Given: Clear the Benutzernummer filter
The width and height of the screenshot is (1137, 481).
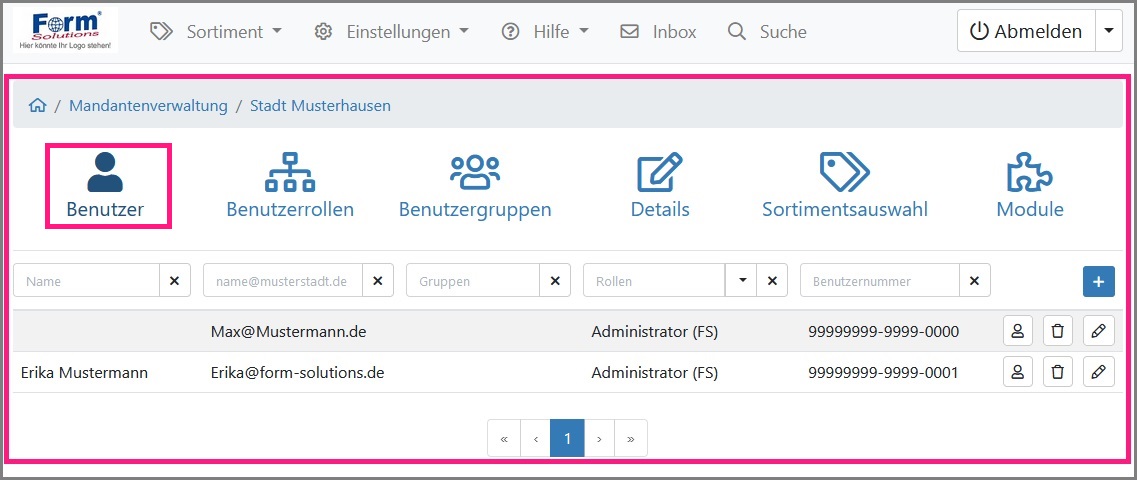Looking at the screenshot, I should click(x=975, y=281).
